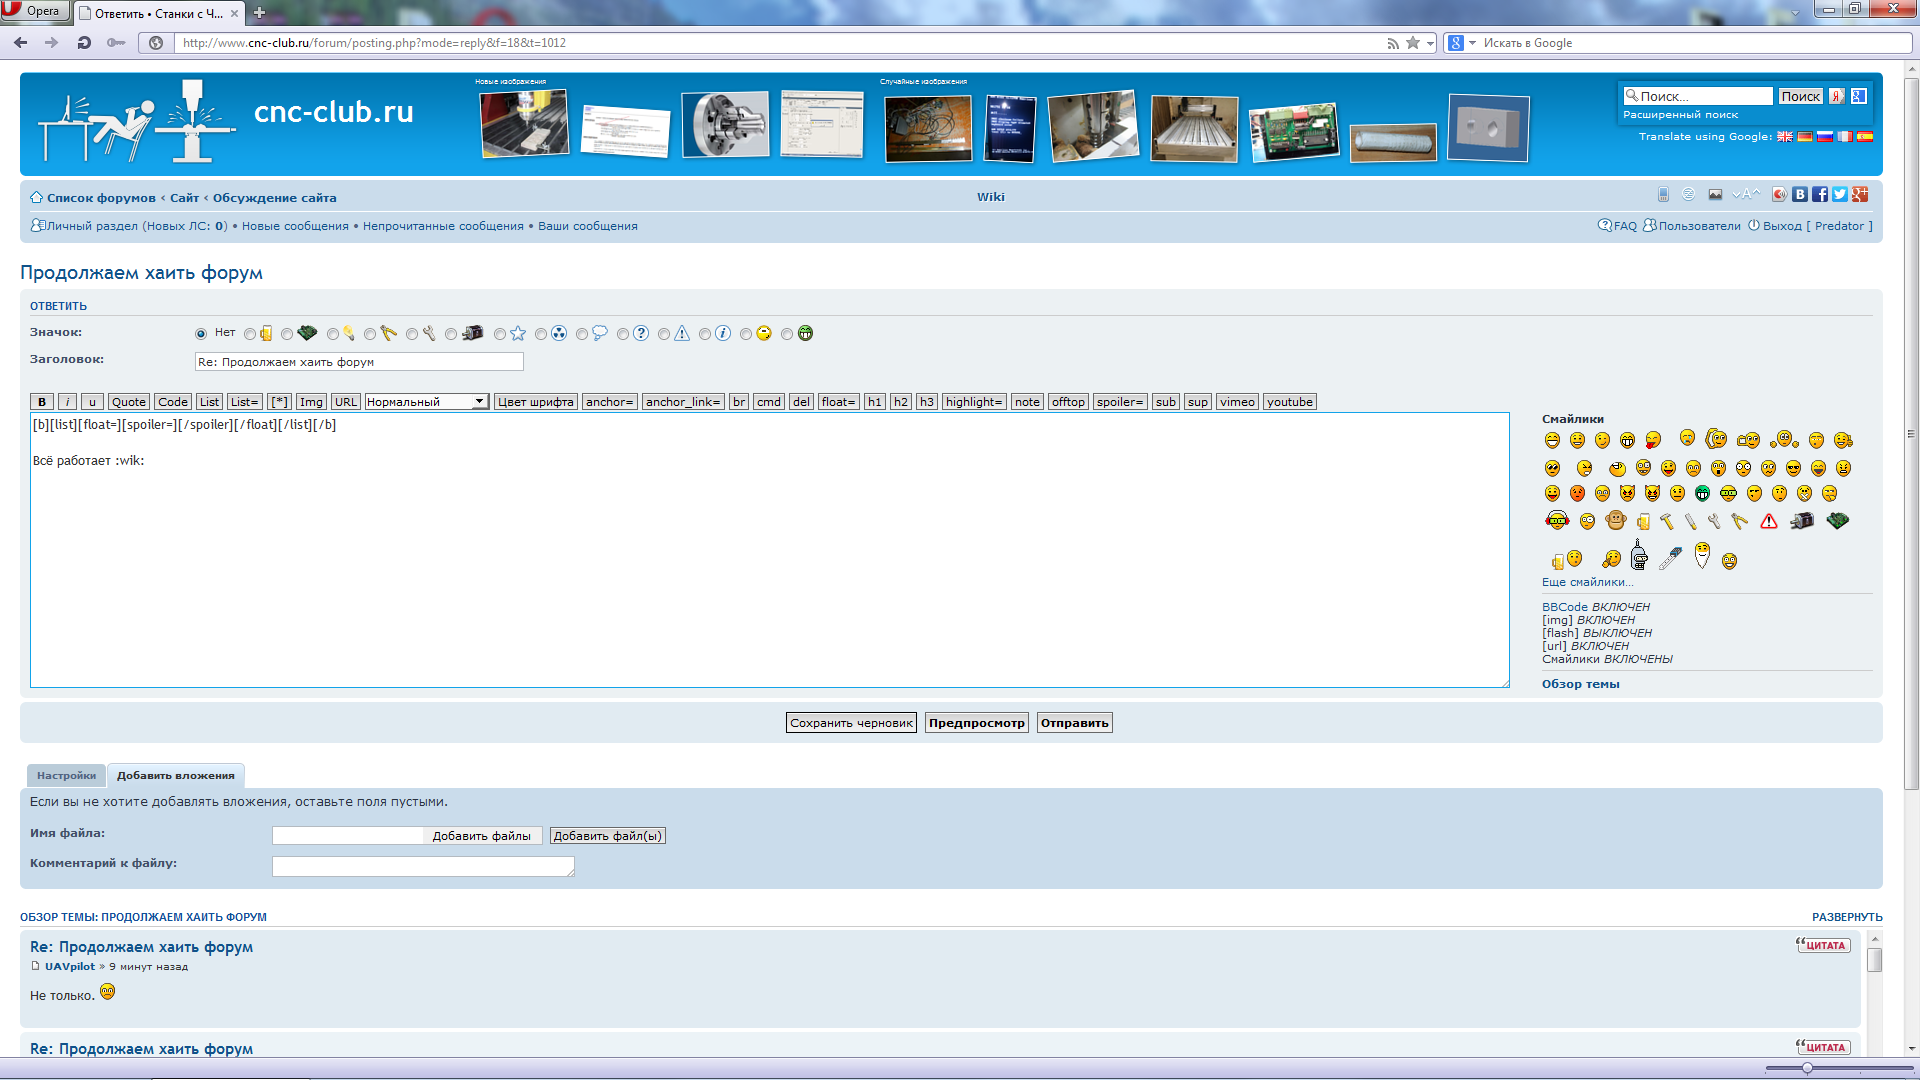The width and height of the screenshot is (1920, 1080).
Task: Open the Еще смайлики link
Action: 1587,582
